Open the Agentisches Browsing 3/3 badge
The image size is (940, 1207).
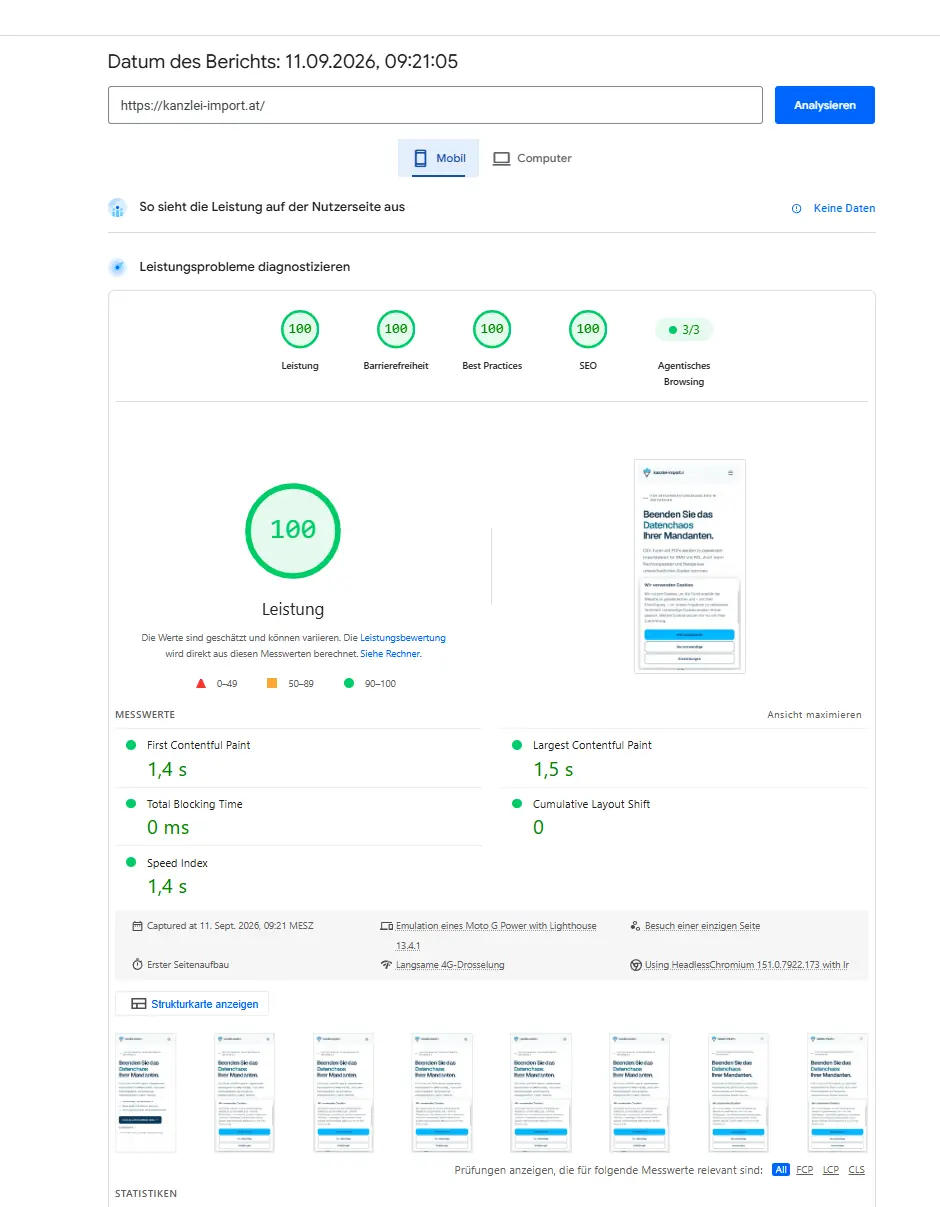684,329
